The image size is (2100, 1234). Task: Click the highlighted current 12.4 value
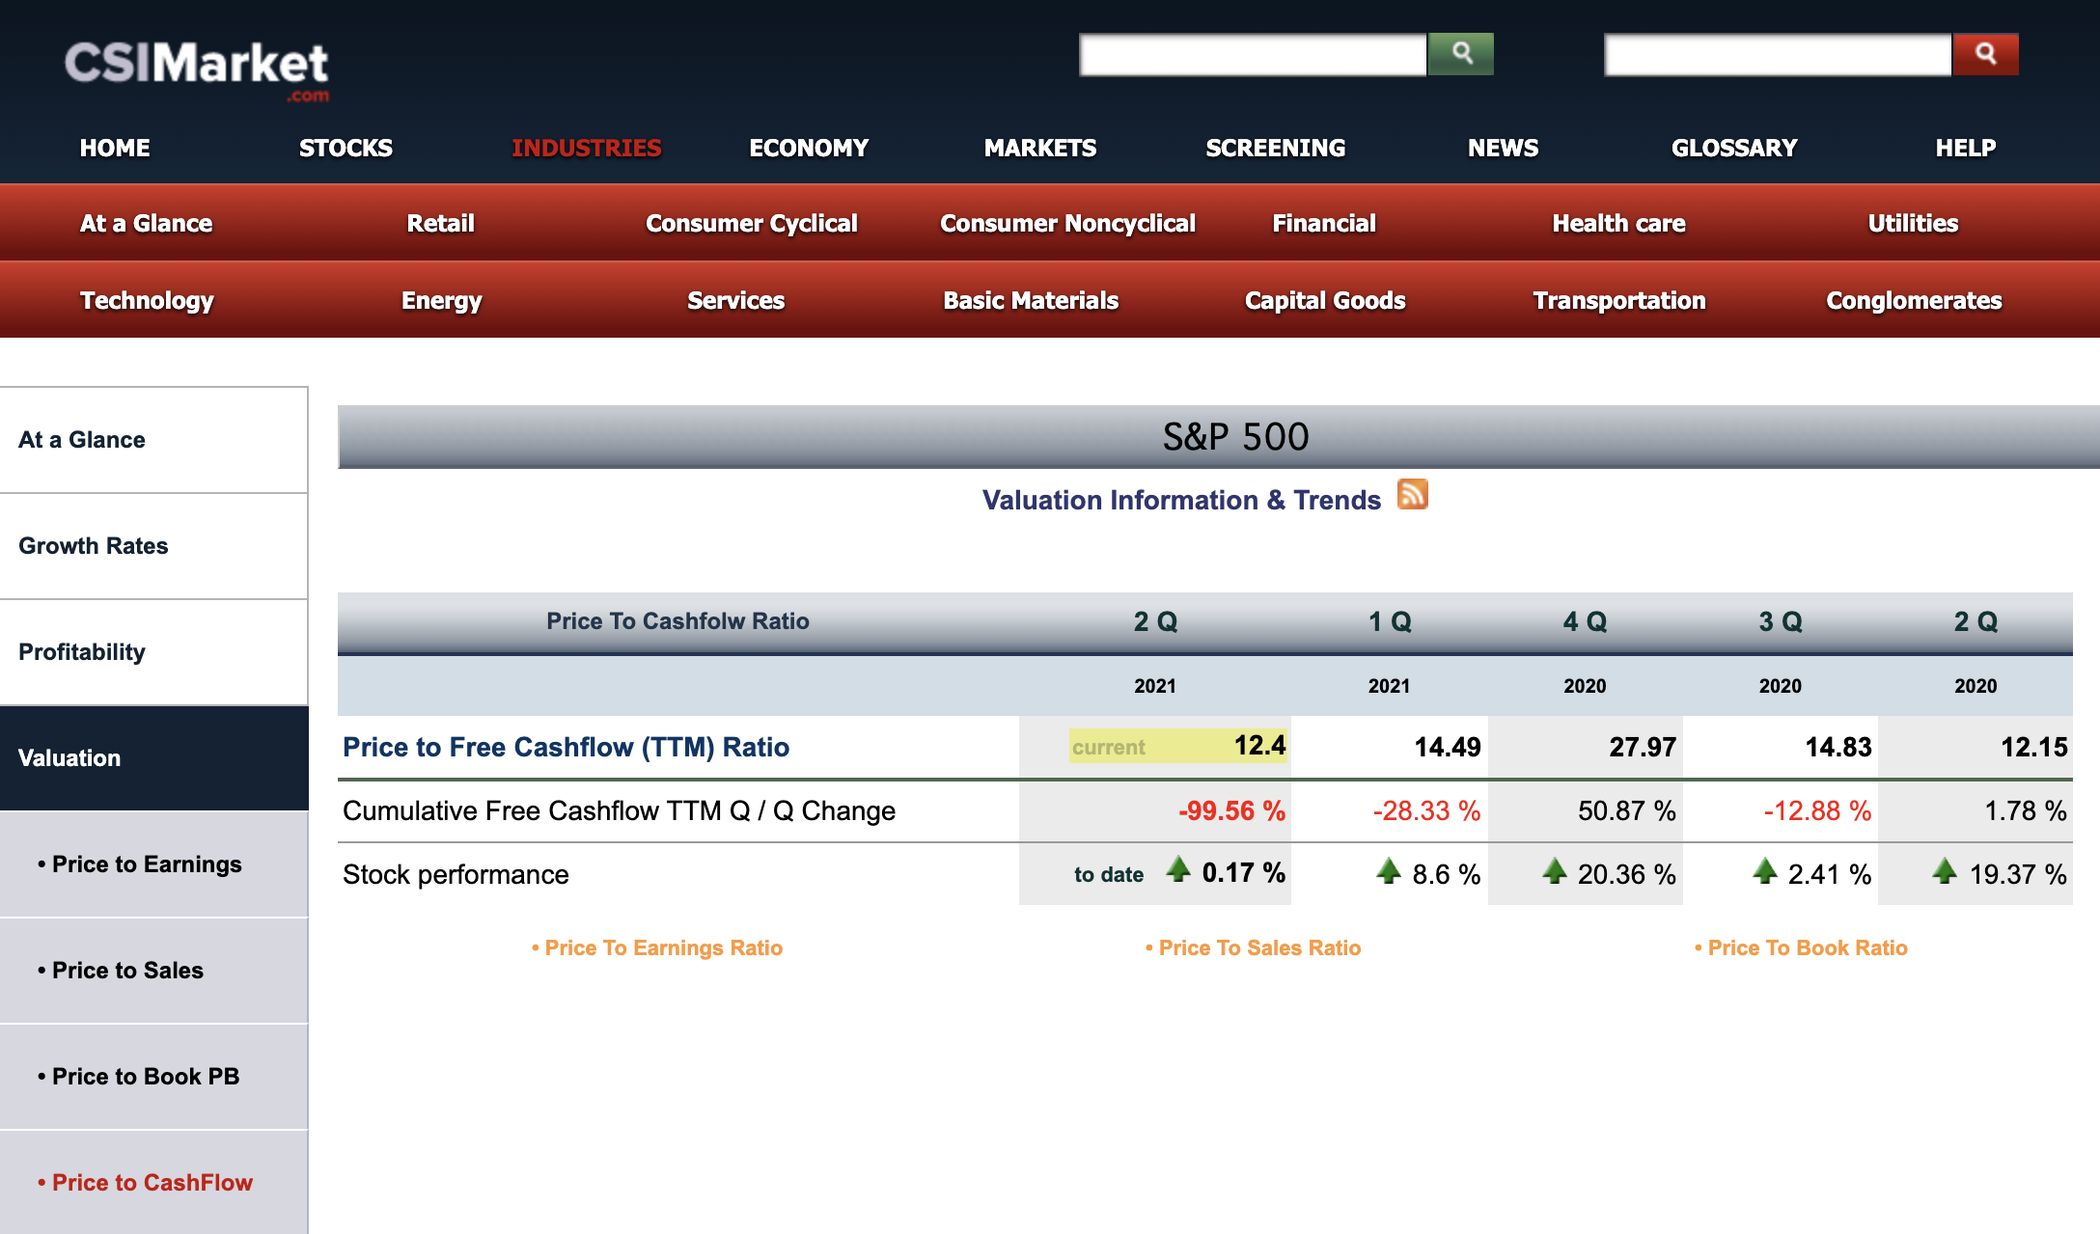point(1178,746)
